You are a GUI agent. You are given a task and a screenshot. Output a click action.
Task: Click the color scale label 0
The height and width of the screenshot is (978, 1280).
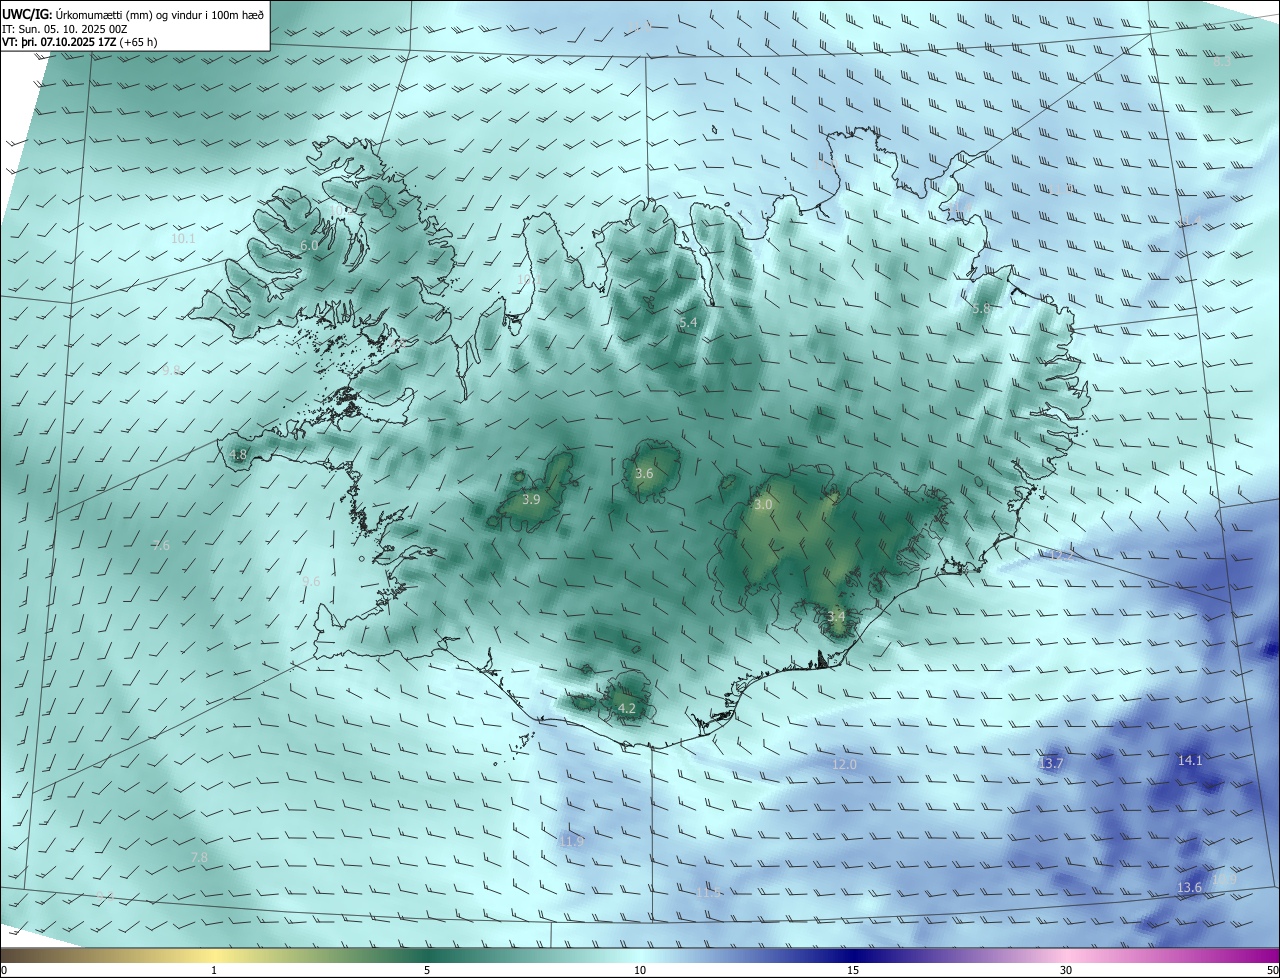(x=3, y=970)
